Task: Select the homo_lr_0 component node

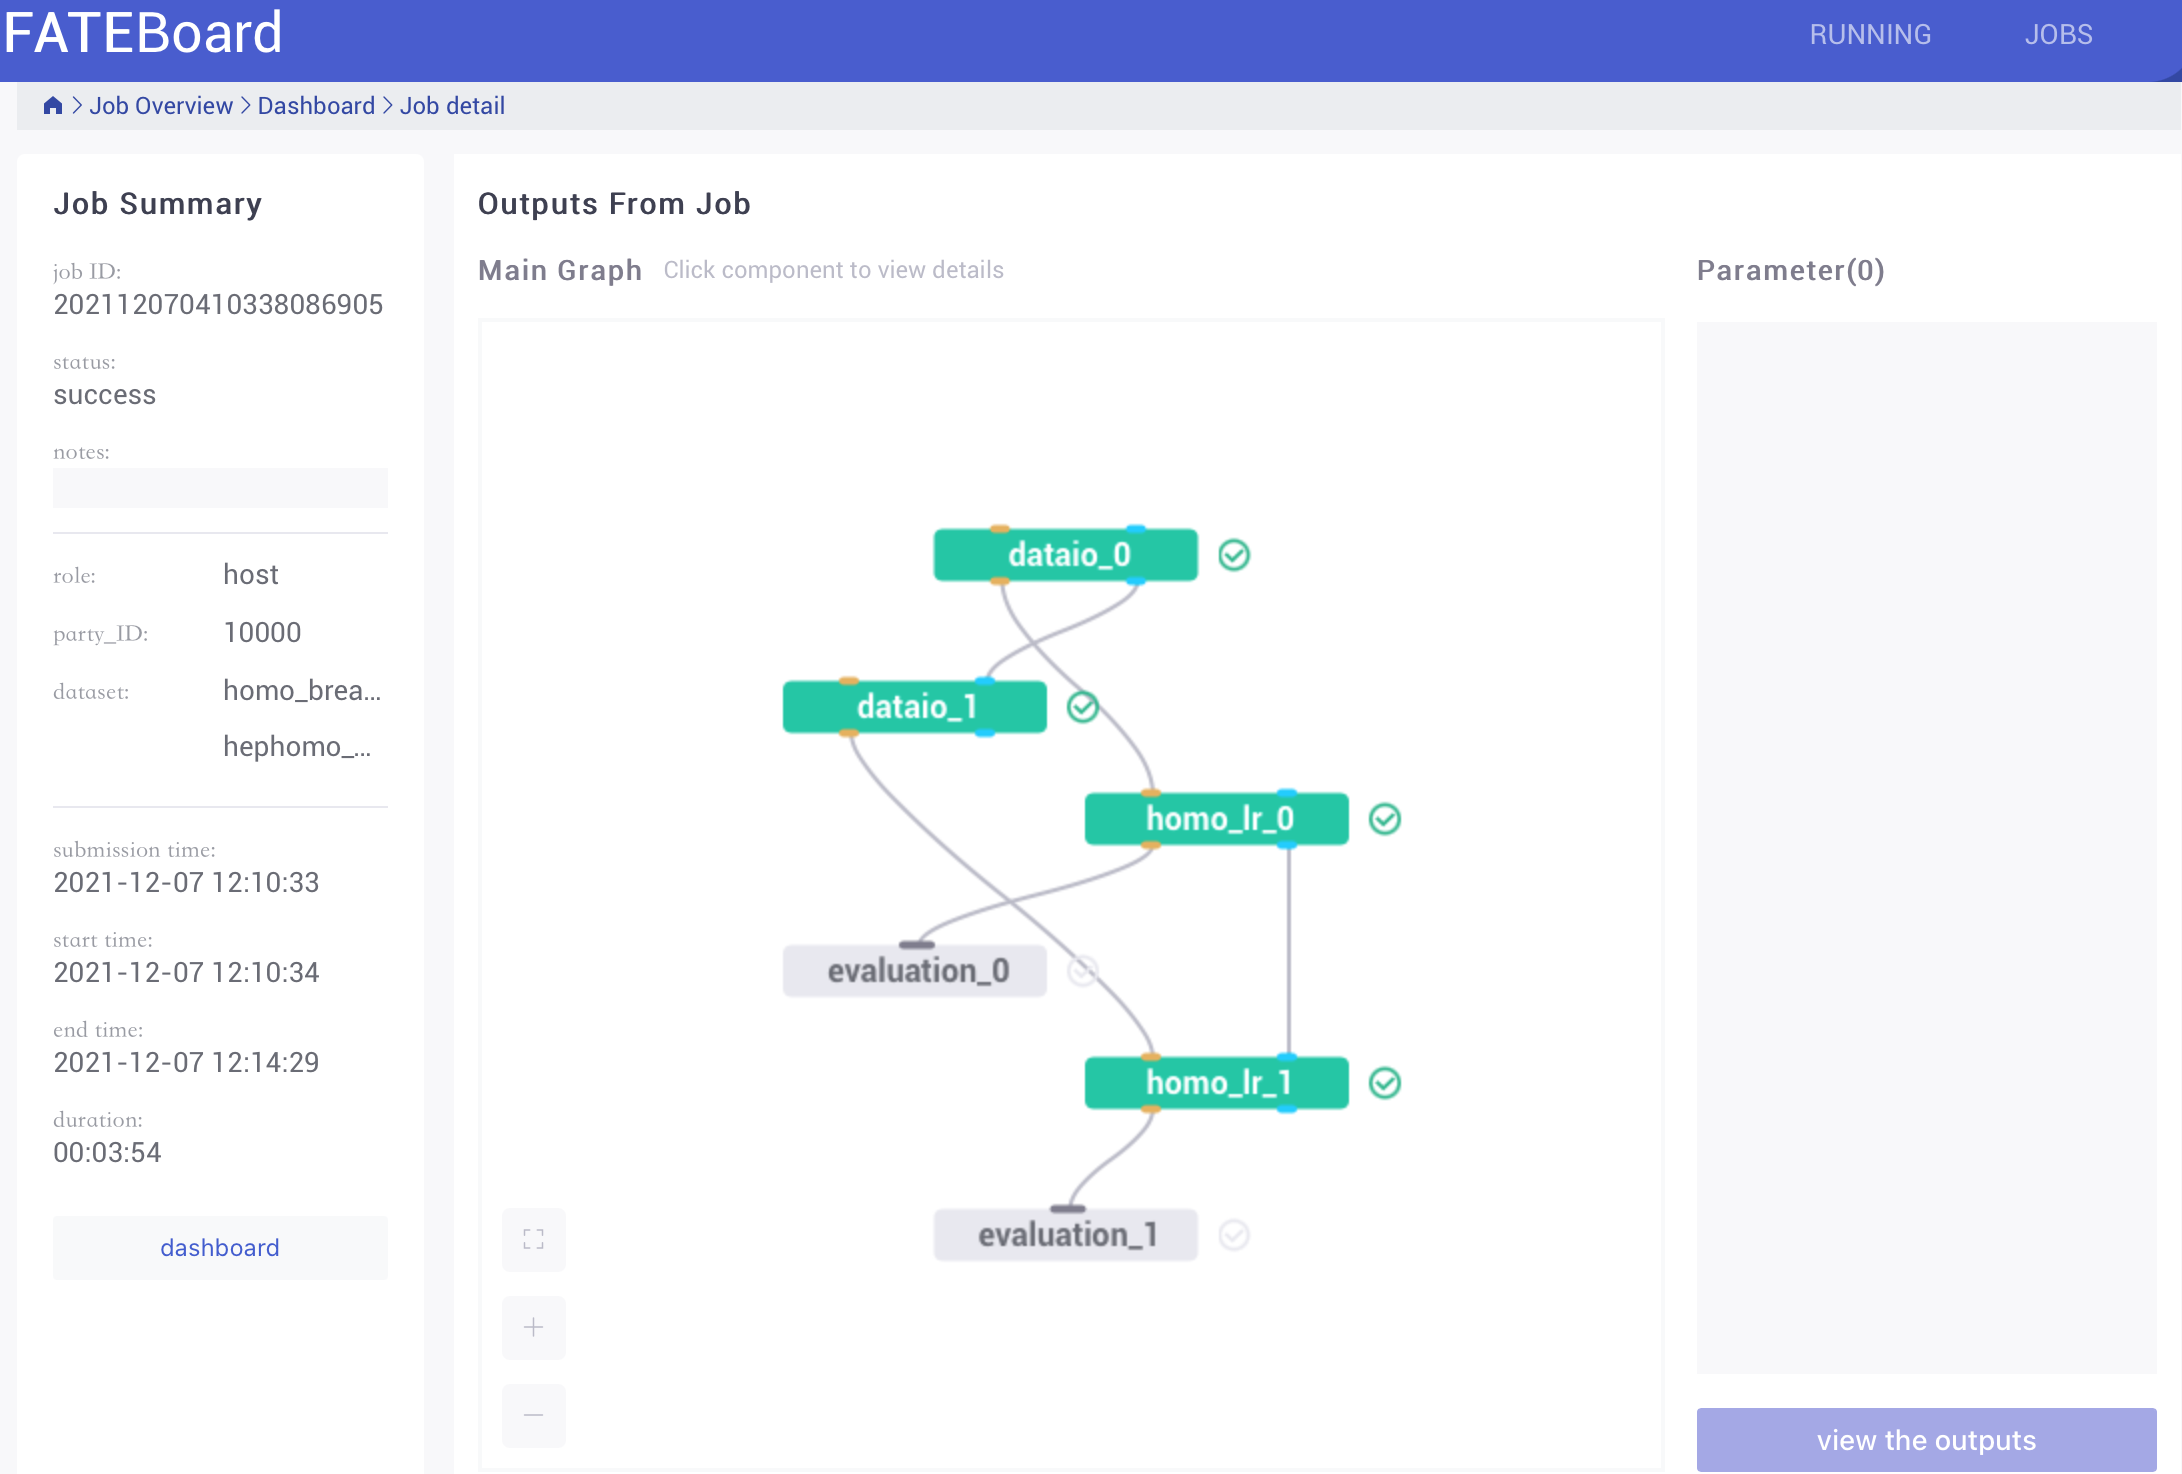Action: 1216,819
